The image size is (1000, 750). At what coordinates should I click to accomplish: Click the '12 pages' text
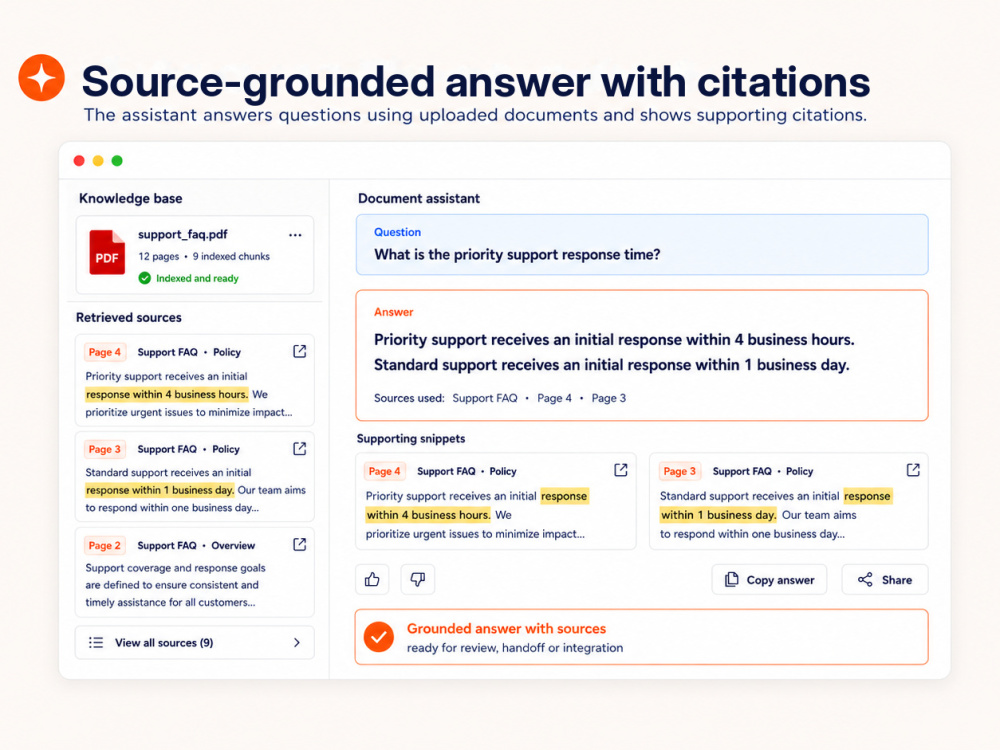[x=159, y=256]
